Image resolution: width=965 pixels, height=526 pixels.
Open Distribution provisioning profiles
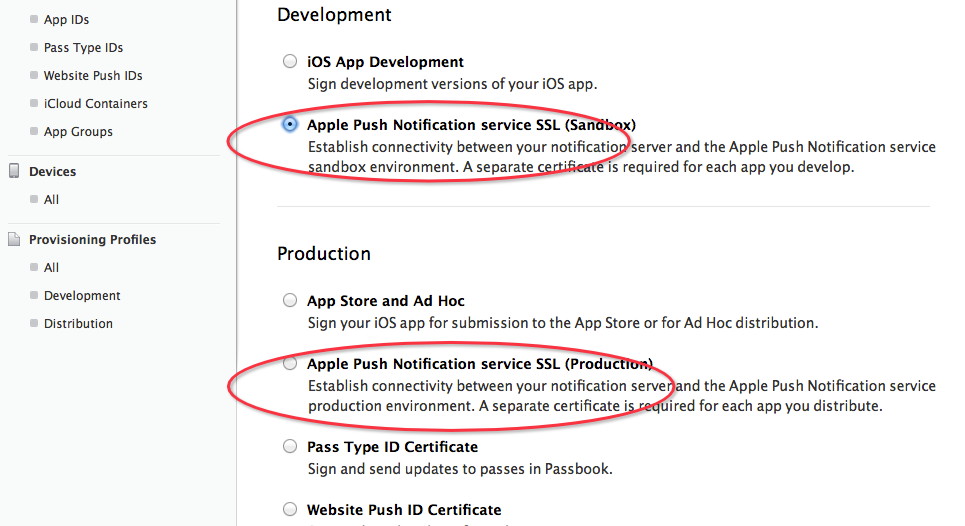[78, 324]
